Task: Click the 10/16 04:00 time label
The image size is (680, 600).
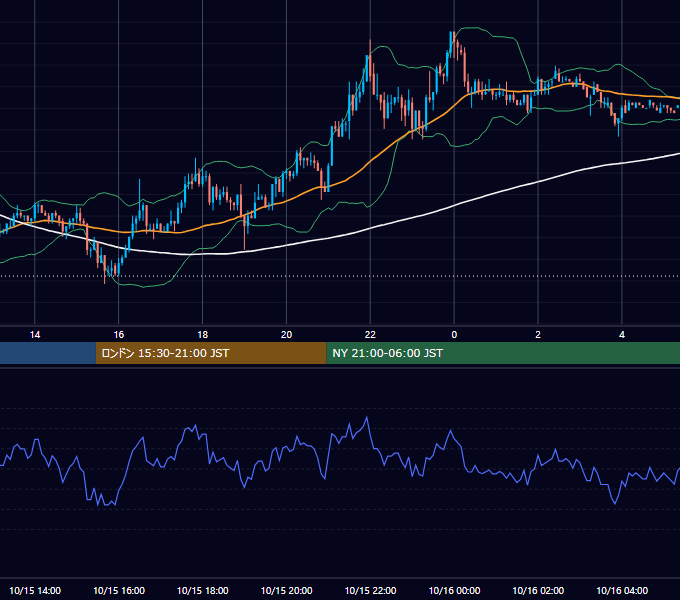Action: click(622, 590)
